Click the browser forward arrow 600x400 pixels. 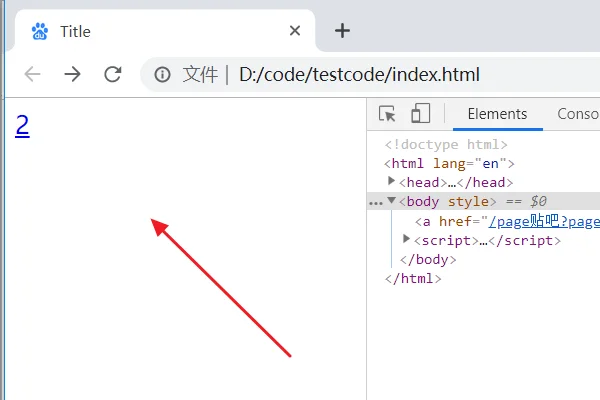coord(72,74)
